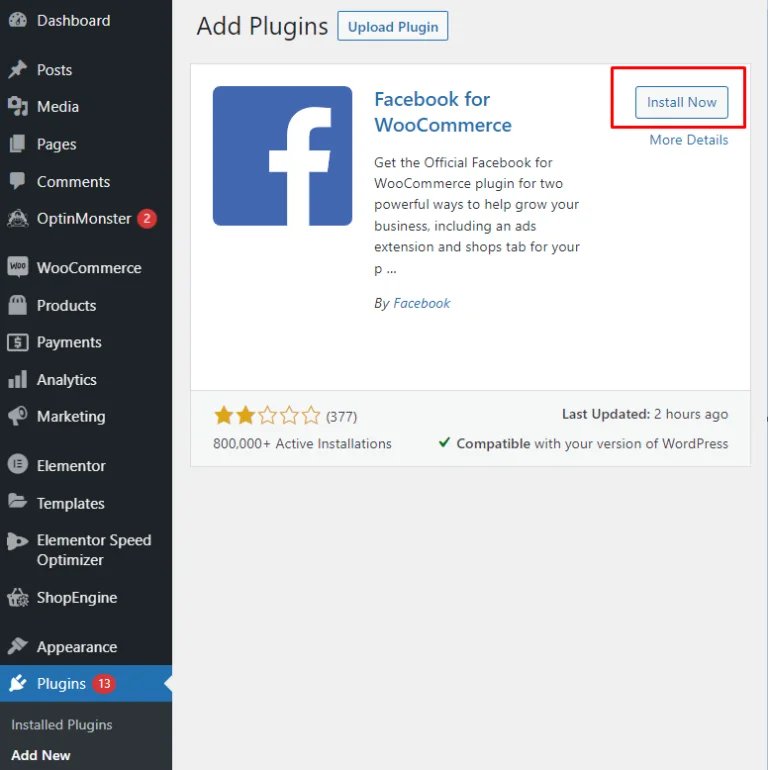Open the Payments menu item
768x770 pixels.
[x=69, y=342]
